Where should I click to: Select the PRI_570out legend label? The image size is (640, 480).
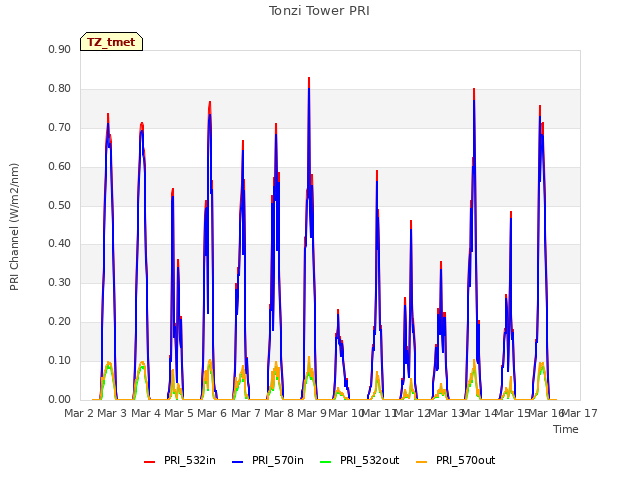tap(466, 460)
